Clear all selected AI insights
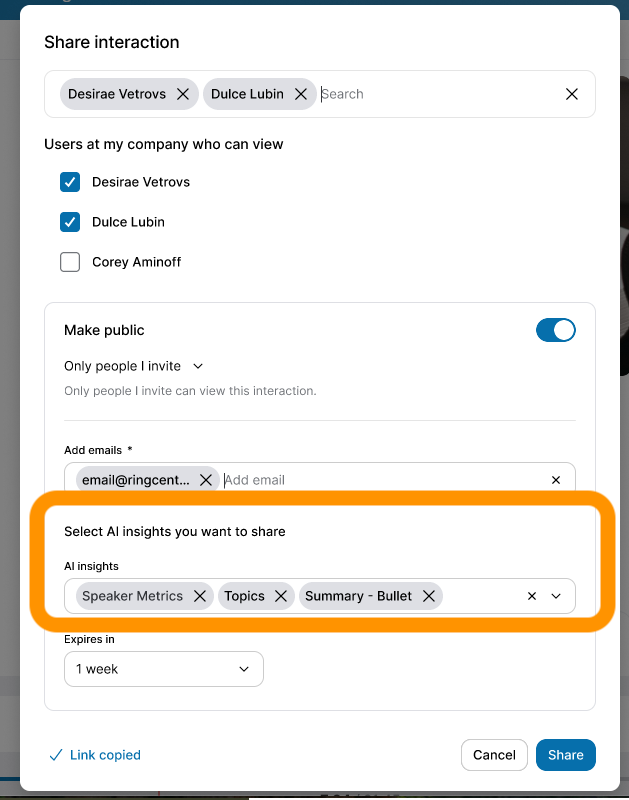The image size is (629, 800). click(x=531, y=595)
